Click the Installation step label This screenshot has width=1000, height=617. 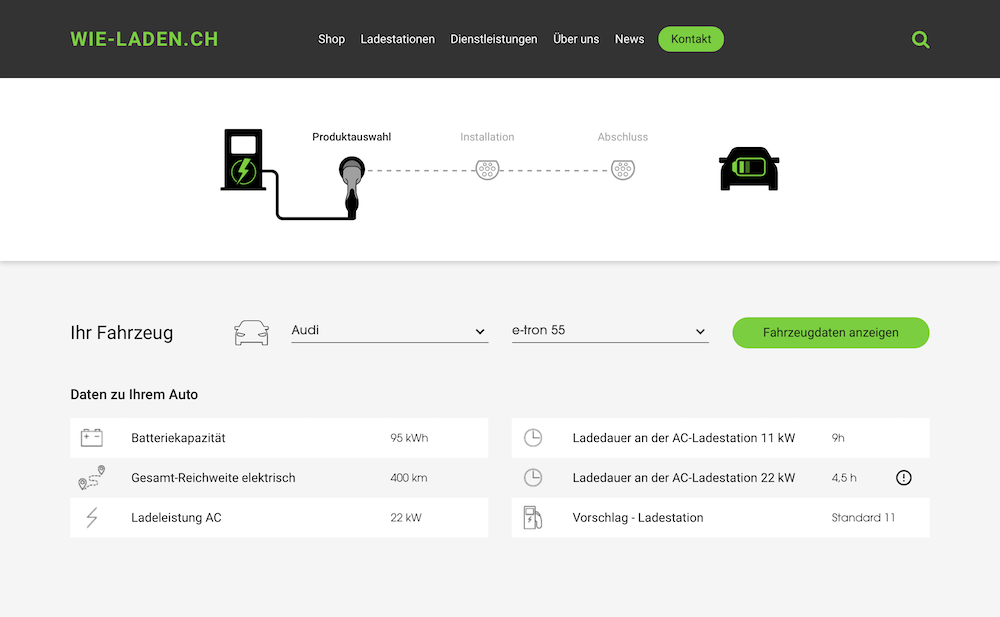tap(487, 137)
